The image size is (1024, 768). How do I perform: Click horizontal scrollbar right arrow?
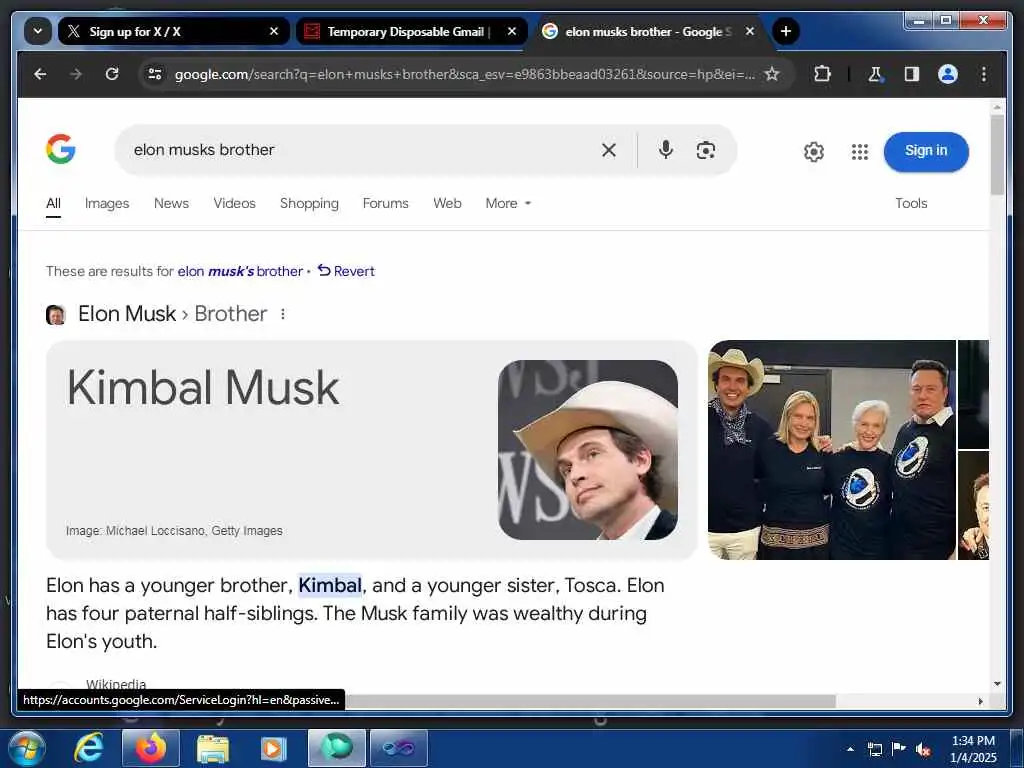[x=980, y=701]
